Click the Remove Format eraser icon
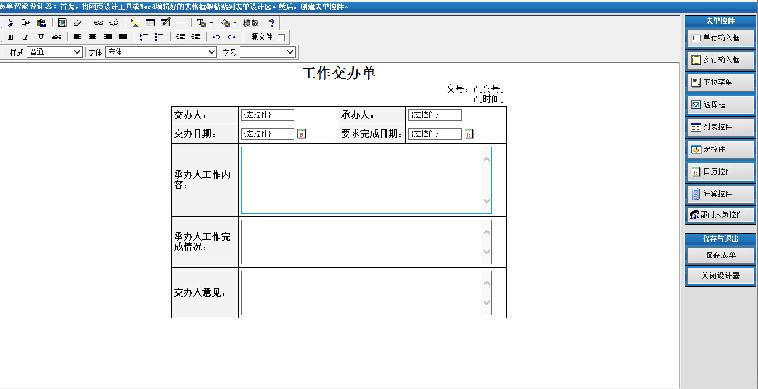 click(x=77, y=23)
